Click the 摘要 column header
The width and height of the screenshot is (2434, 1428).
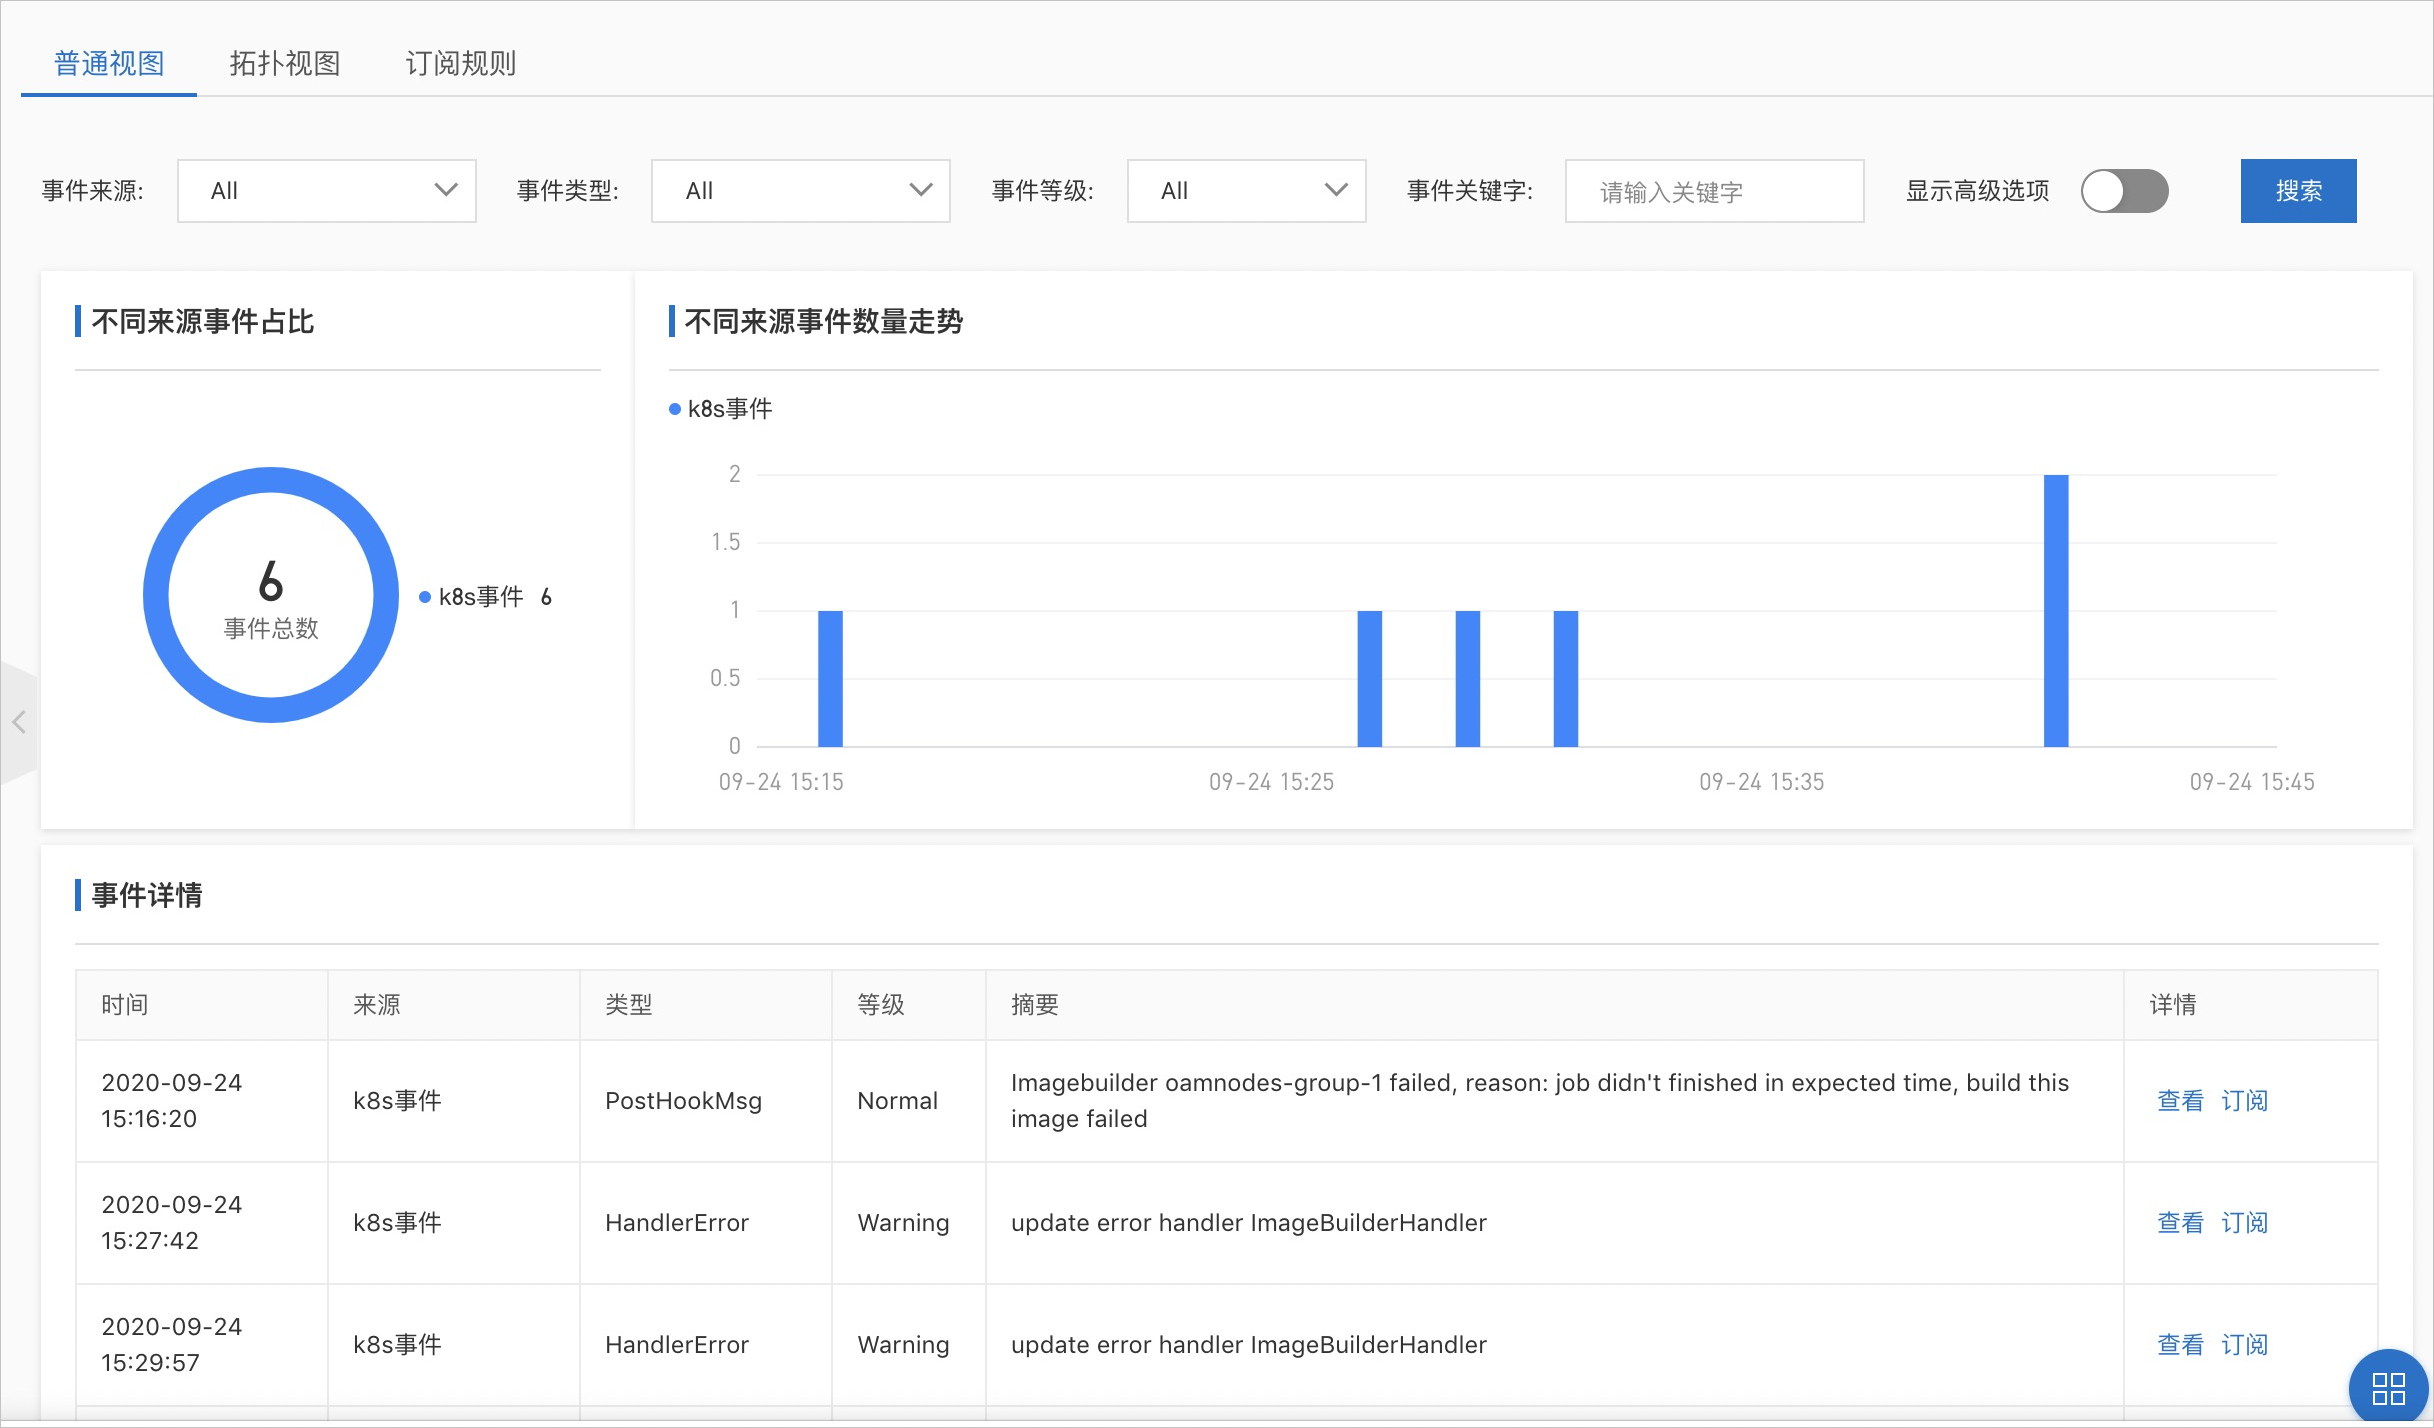click(x=1555, y=1005)
